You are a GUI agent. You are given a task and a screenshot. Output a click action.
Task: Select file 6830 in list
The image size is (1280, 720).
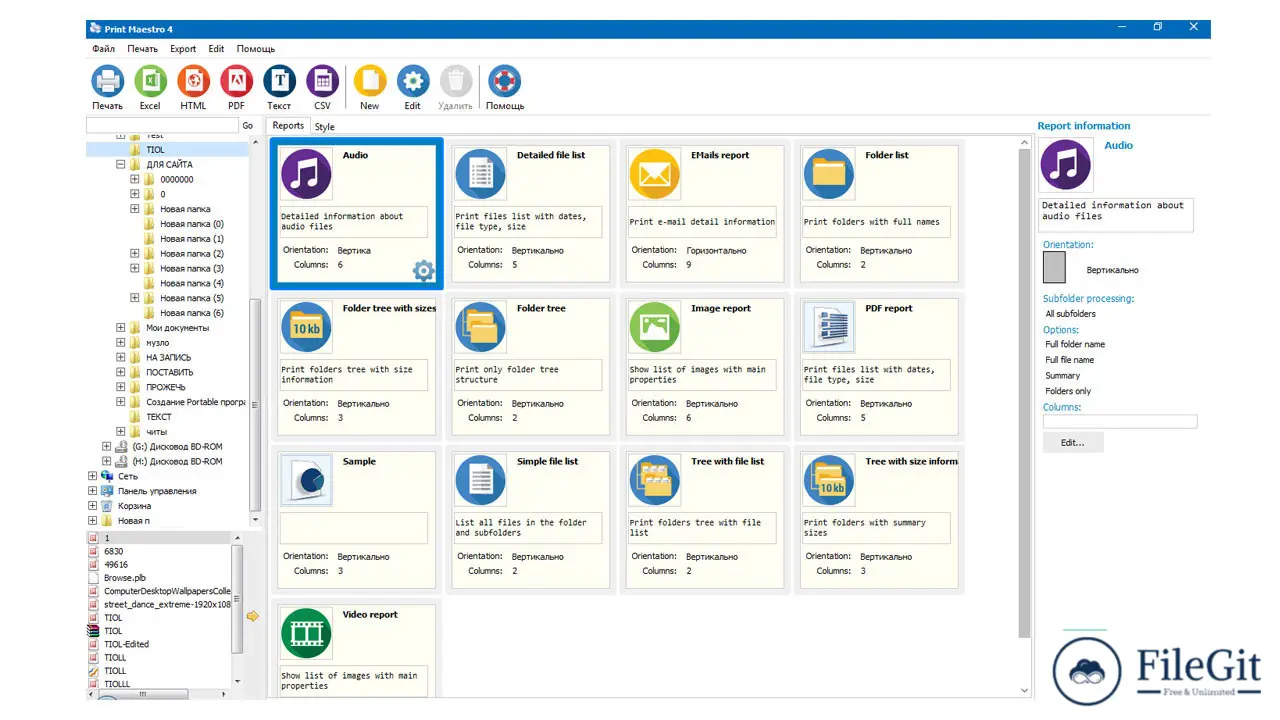click(x=114, y=552)
